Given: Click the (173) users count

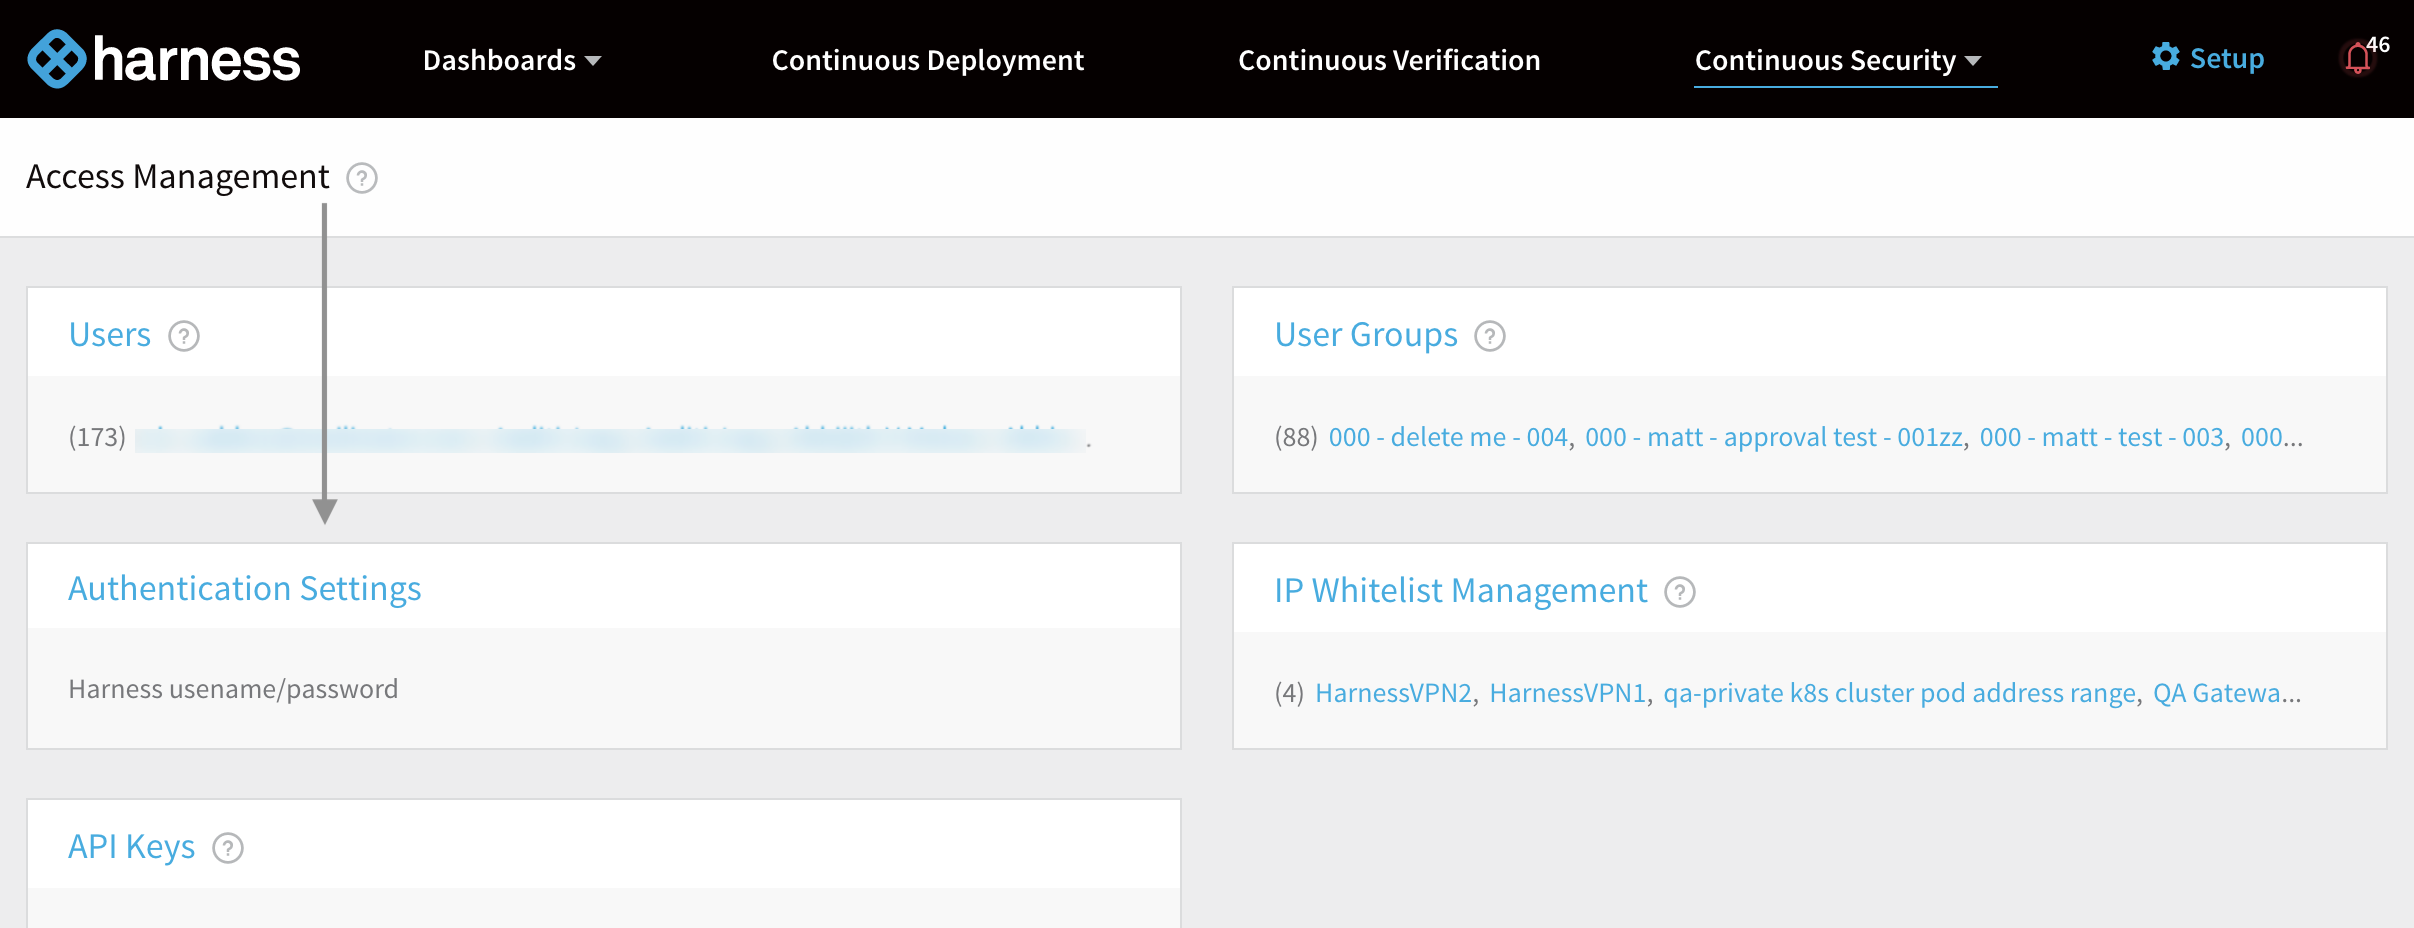Looking at the screenshot, I should (x=97, y=437).
